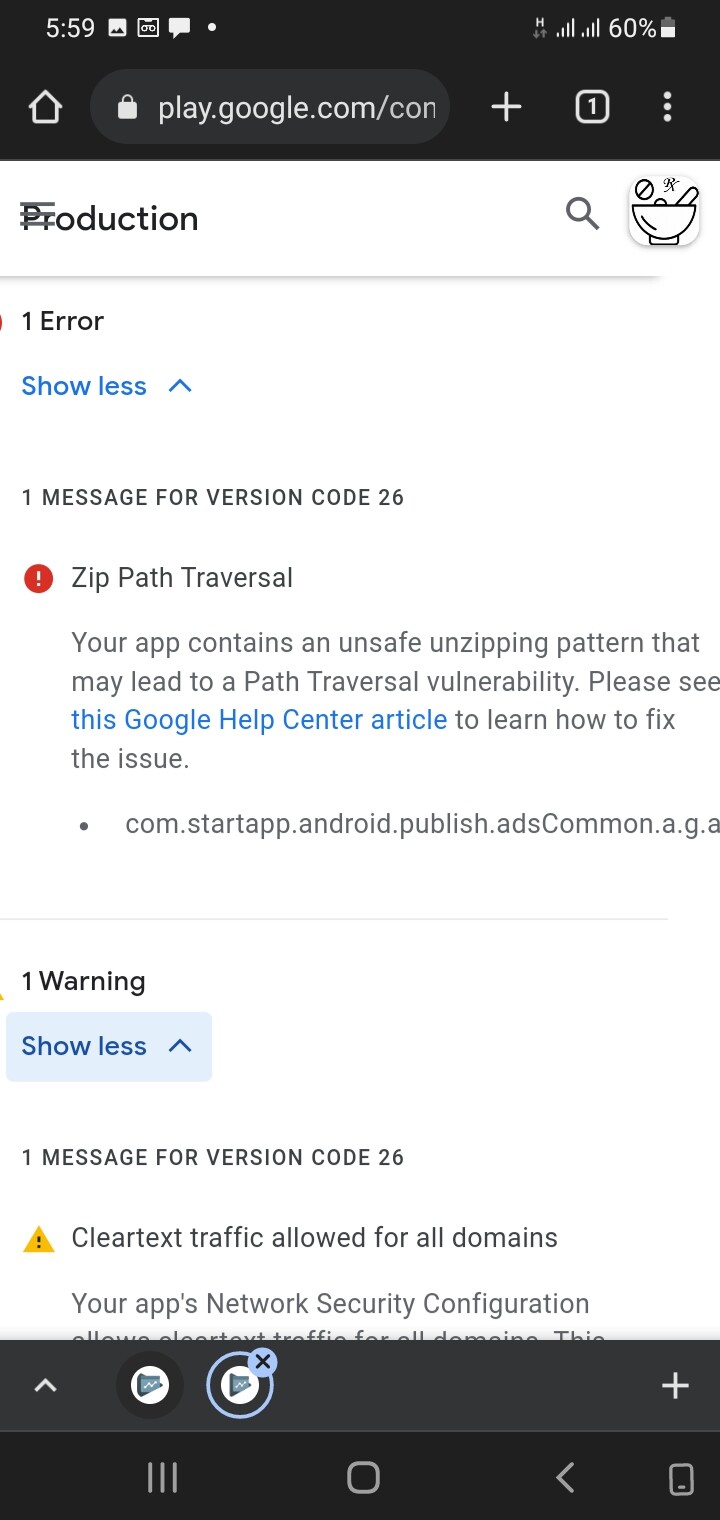This screenshot has height=1520, width=720.
Task: Tap the mortar and pestle app icon
Action: 664,213
